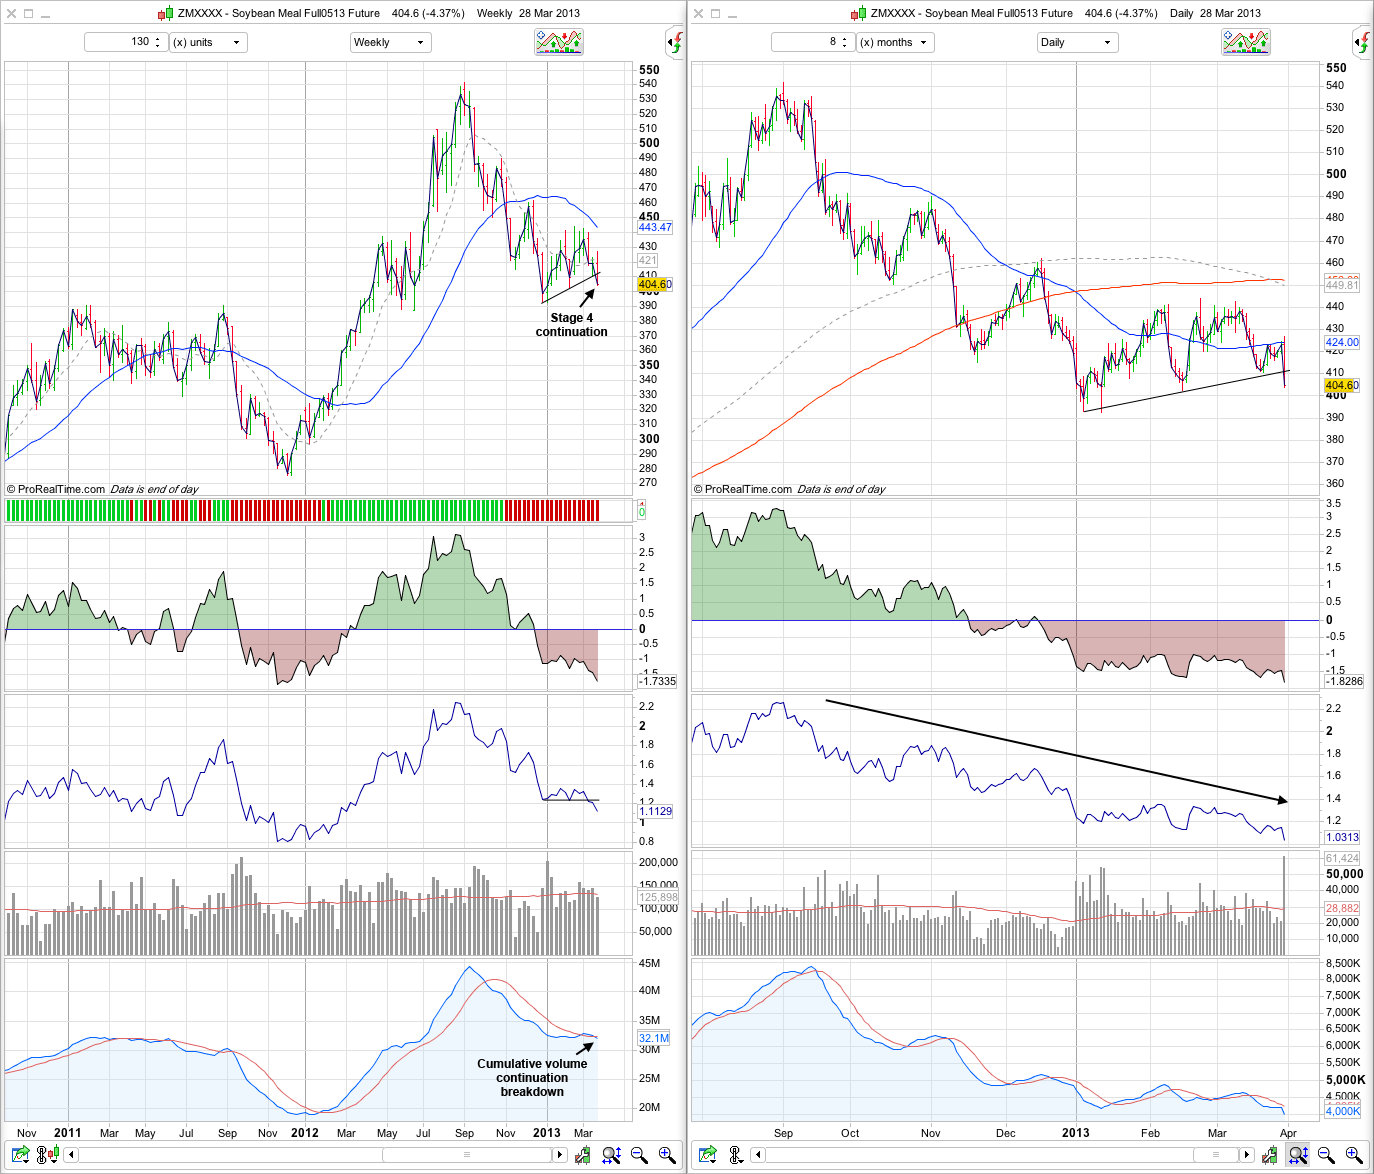Click ProRealTime.com watermark link in Daily chart
Viewport: 1374px width, 1174px height.
(x=748, y=489)
